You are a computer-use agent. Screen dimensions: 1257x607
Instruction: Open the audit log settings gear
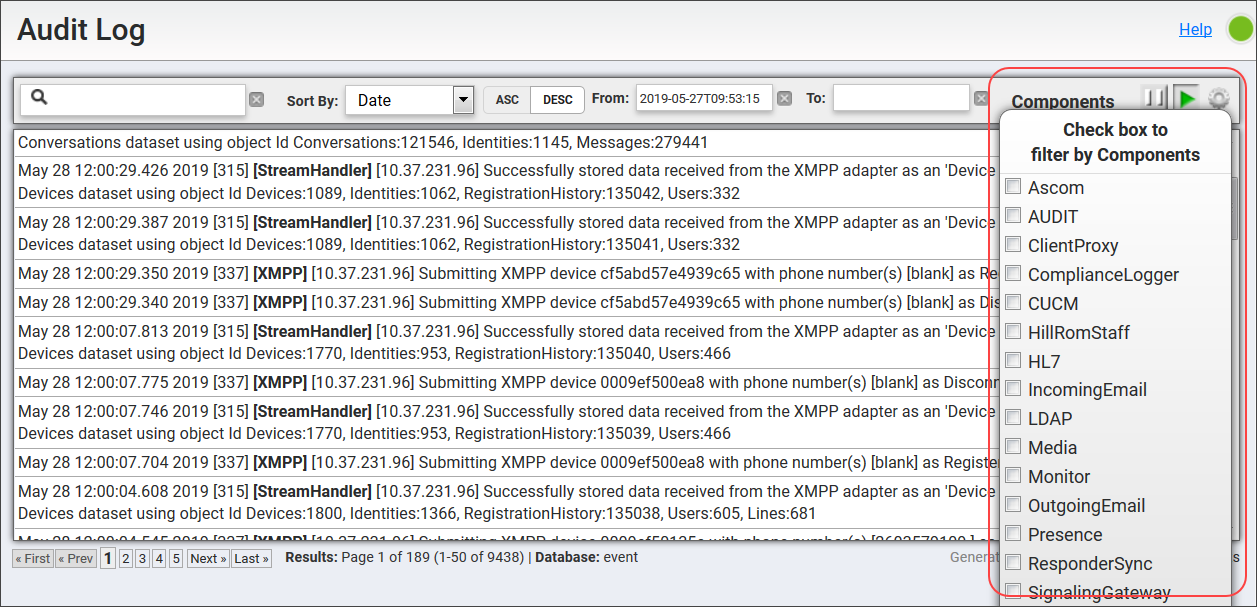pos(1219,95)
